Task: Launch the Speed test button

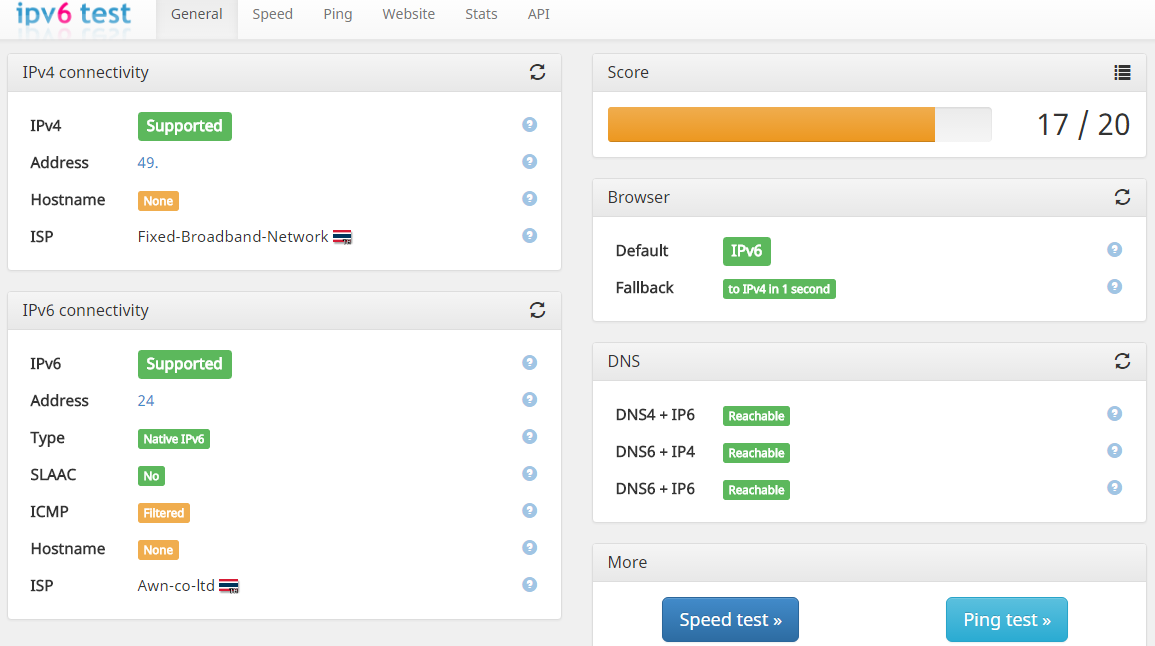Action: (730, 619)
